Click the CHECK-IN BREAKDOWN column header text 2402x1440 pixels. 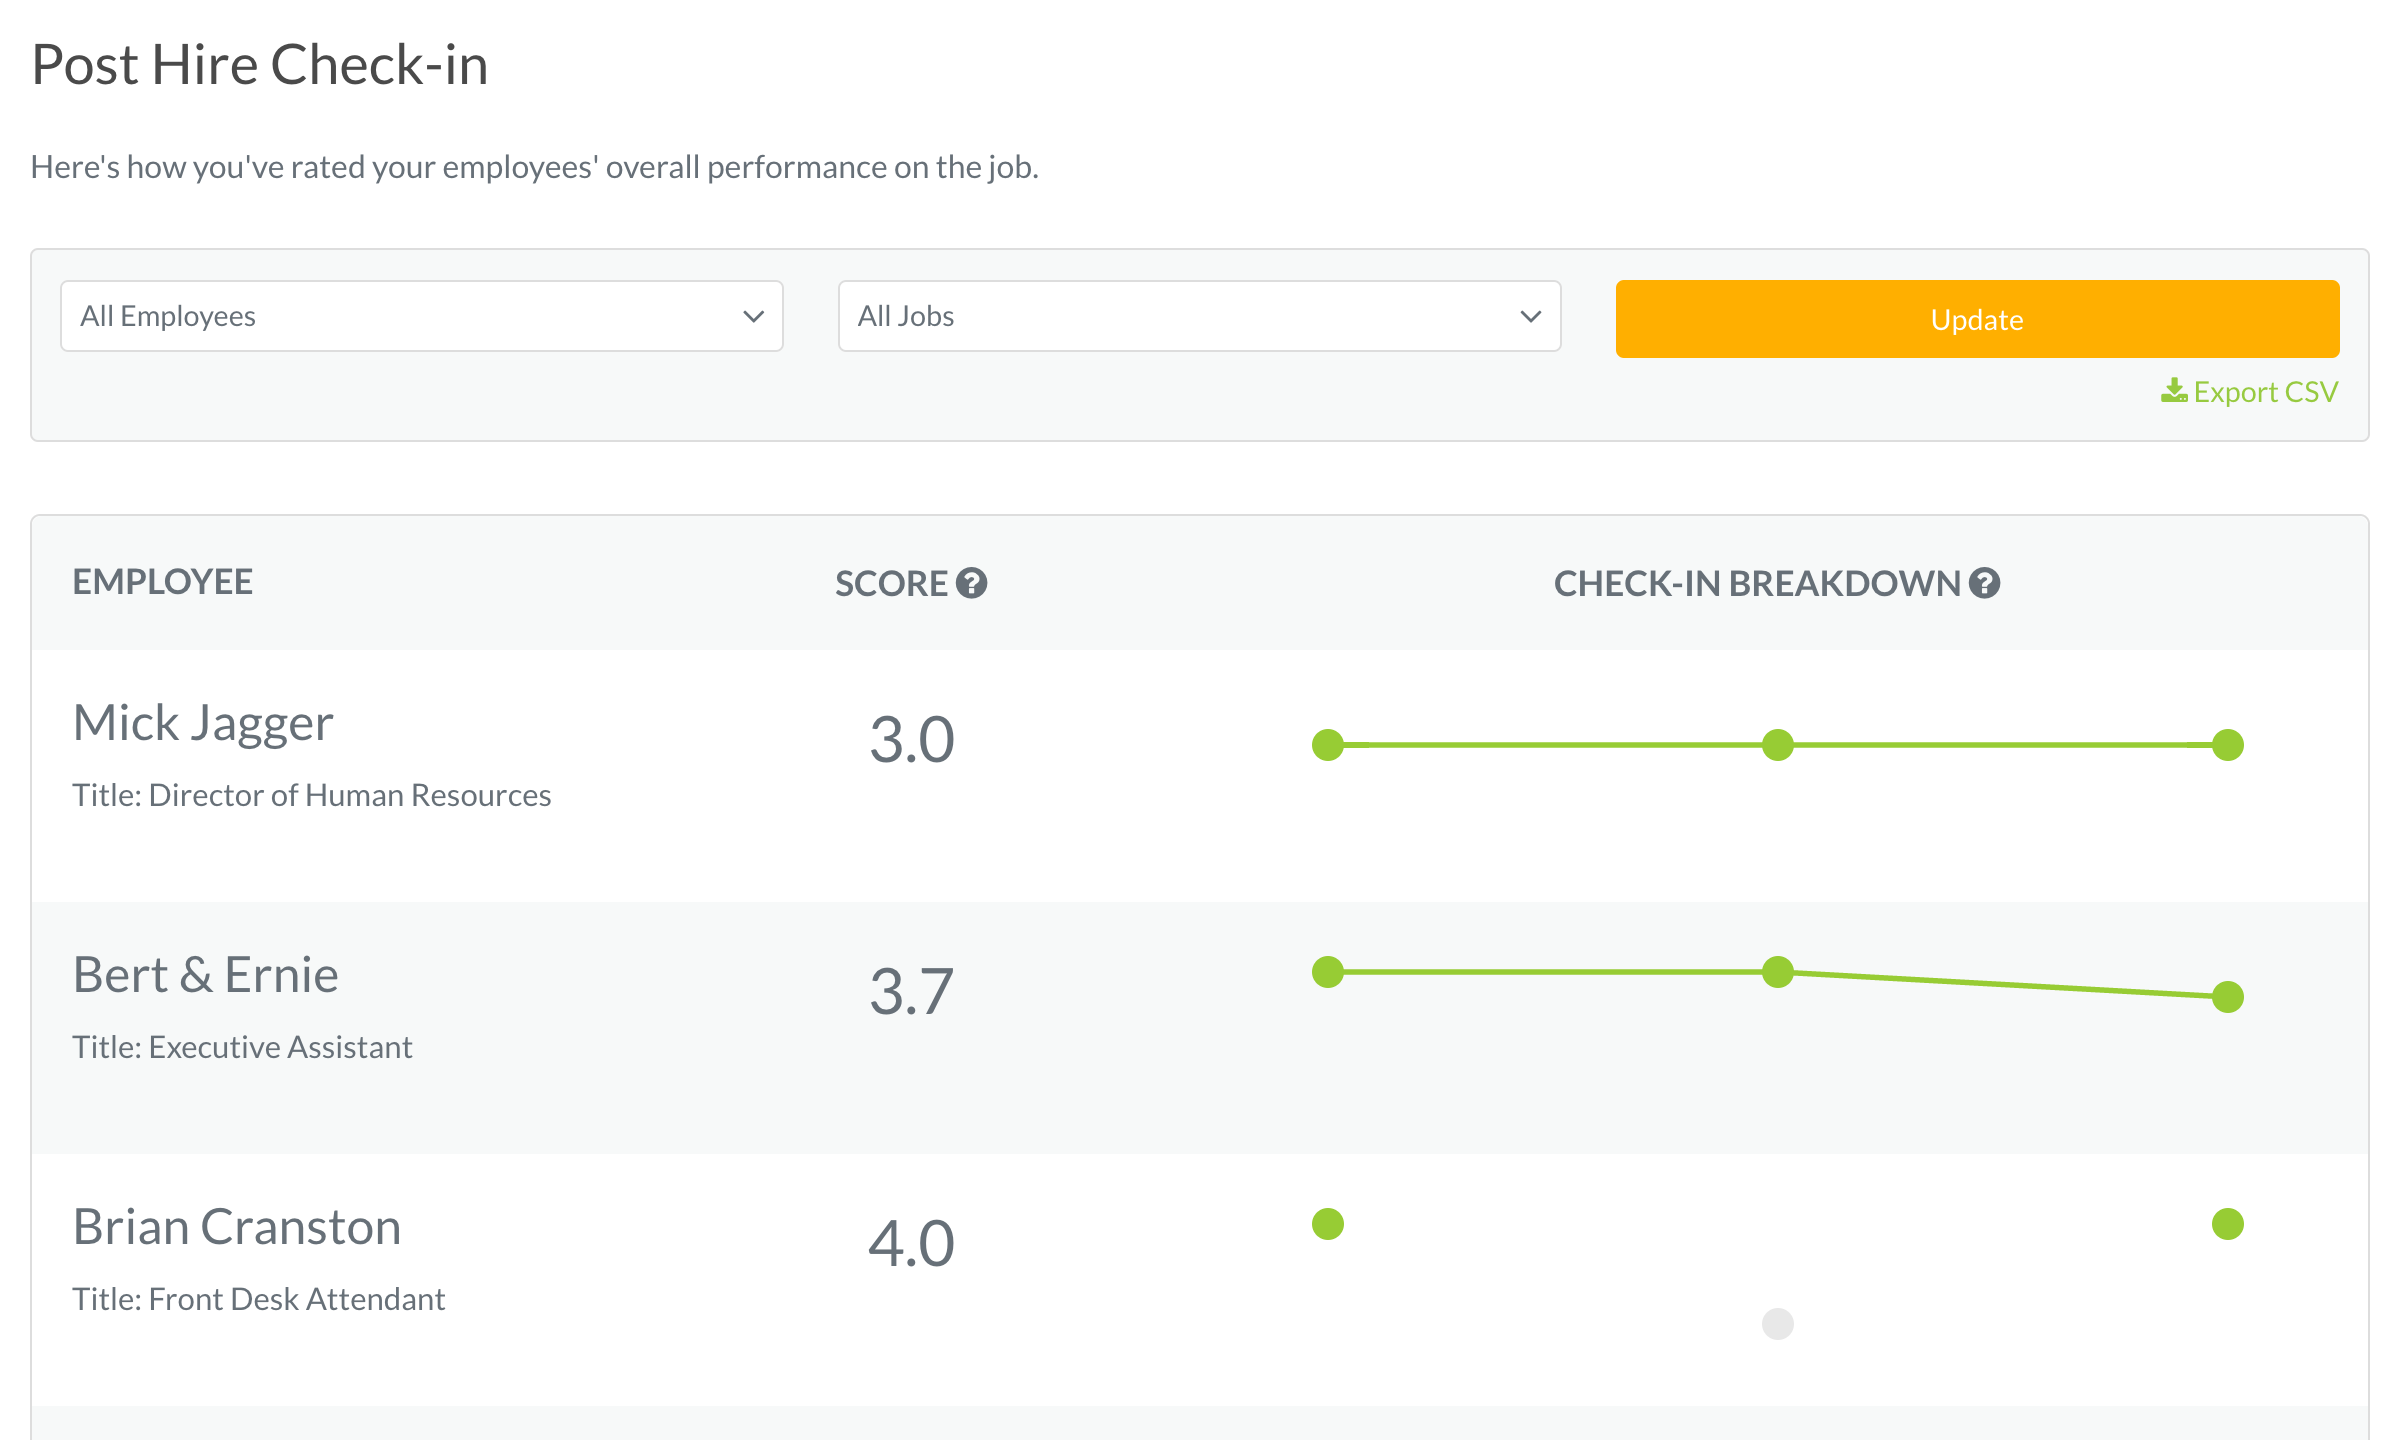[x=1757, y=583]
